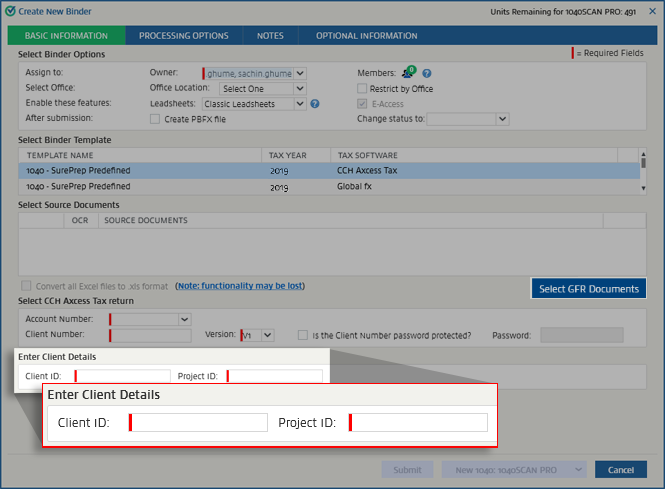
Task: Open the Members icon
Action: (x=409, y=72)
